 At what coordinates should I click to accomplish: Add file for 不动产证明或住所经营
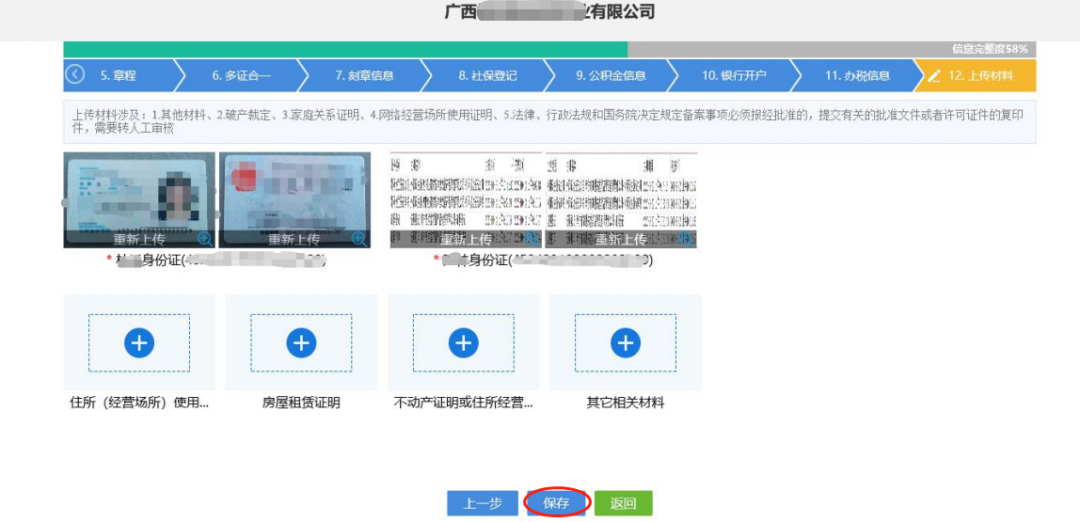pos(464,343)
